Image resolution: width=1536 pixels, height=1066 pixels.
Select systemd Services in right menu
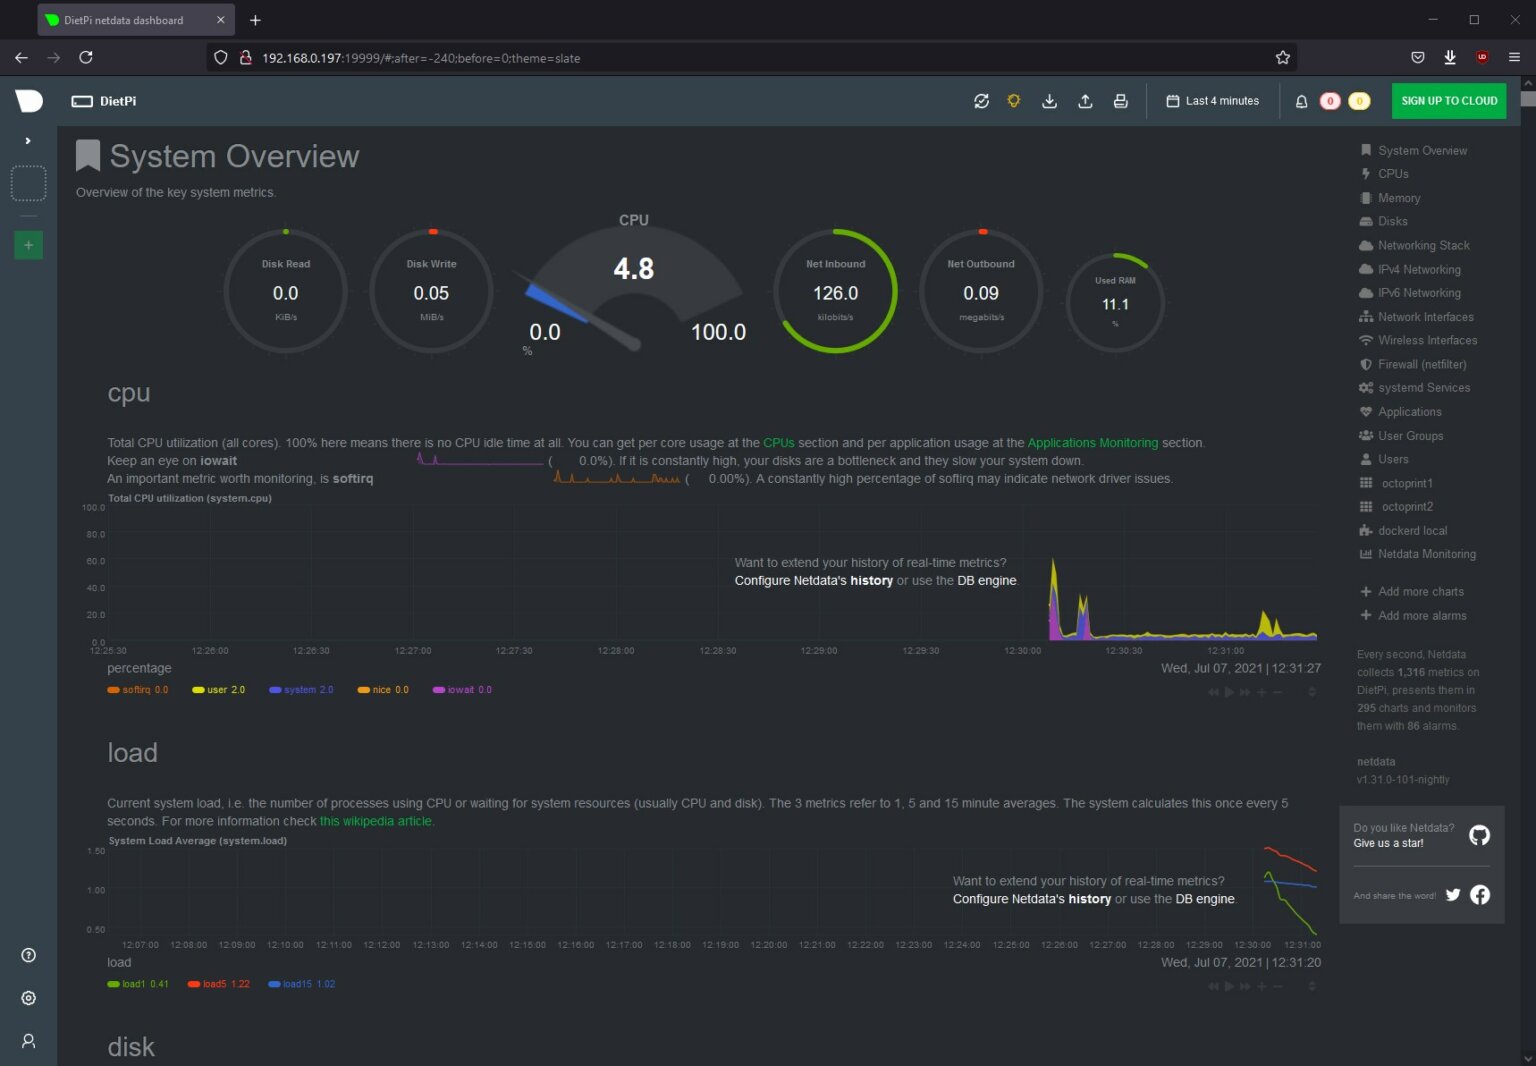[x=1423, y=388]
